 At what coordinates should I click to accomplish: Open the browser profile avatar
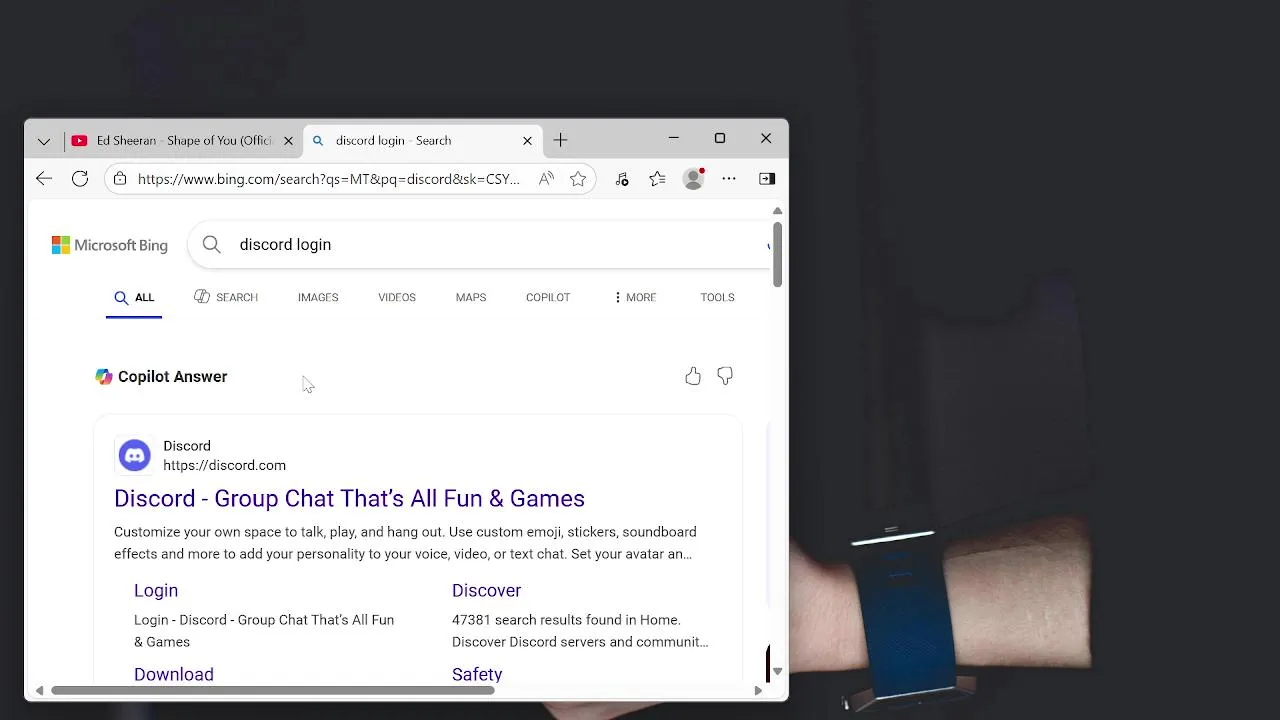[x=693, y=179]
